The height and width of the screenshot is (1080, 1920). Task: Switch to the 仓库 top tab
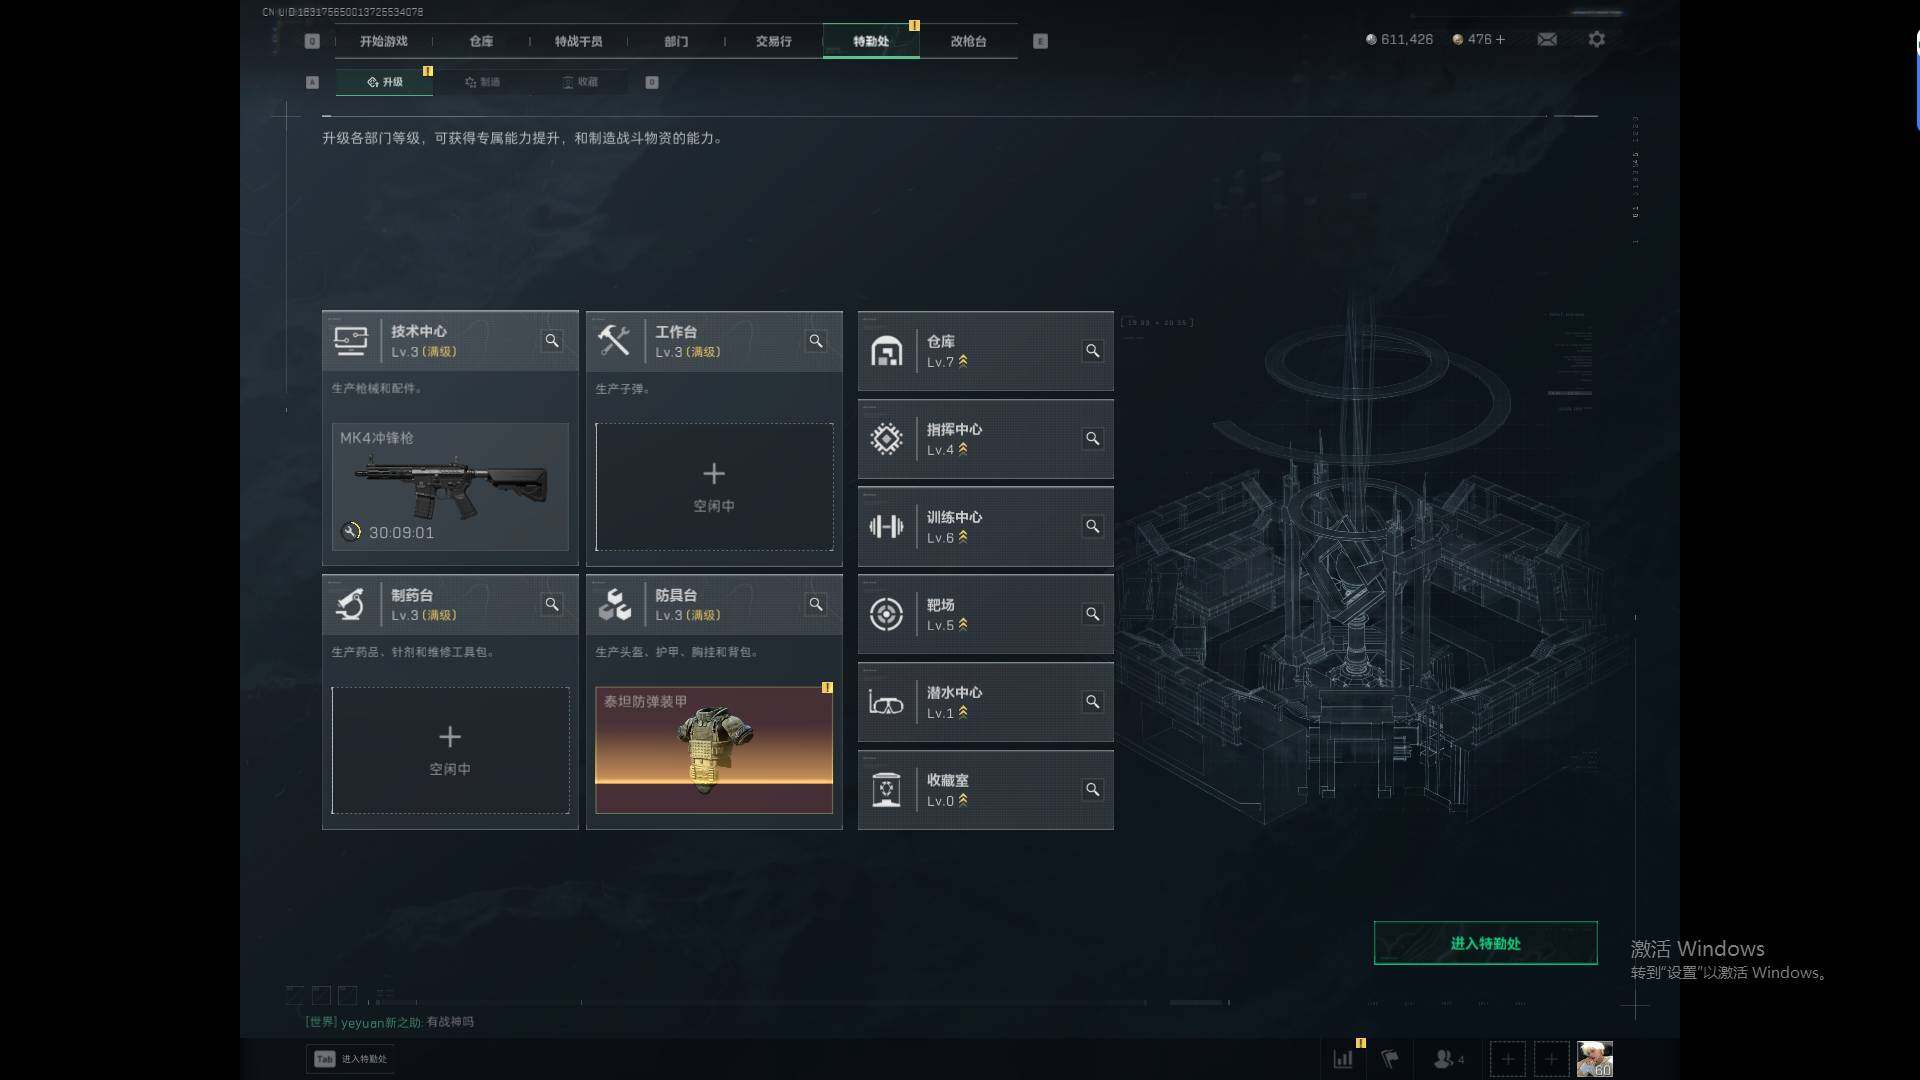[x=481, y=41]
